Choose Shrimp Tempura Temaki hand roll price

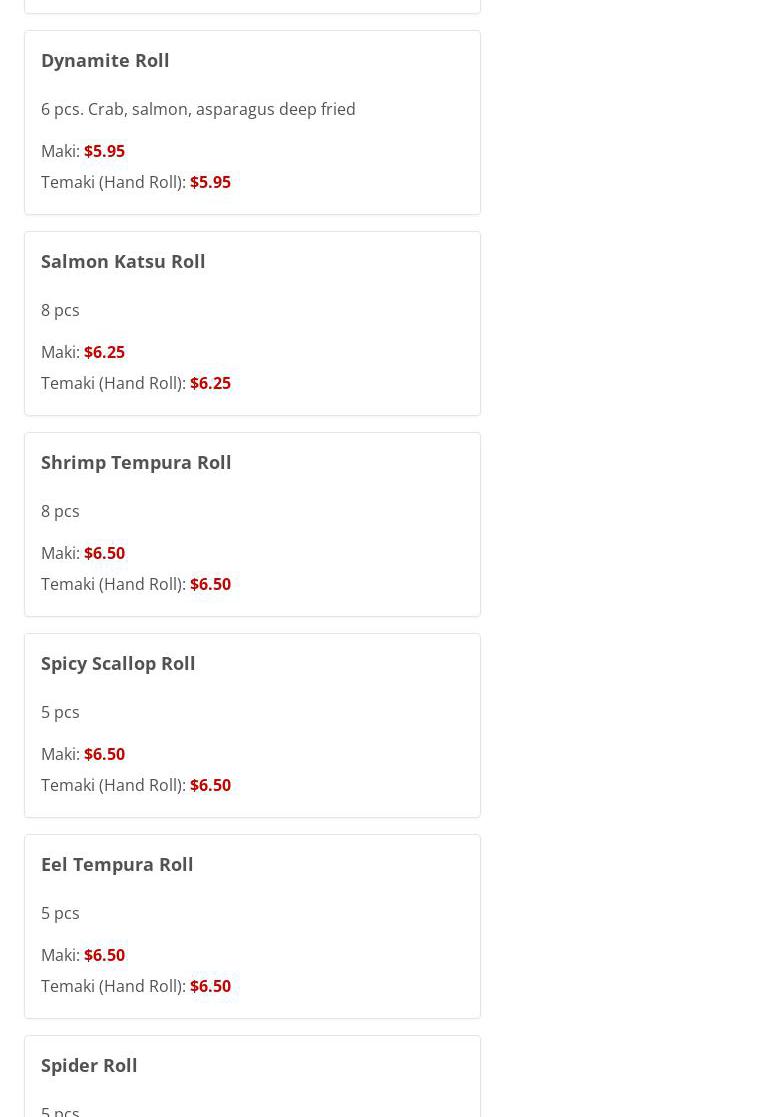coord(210,584)
